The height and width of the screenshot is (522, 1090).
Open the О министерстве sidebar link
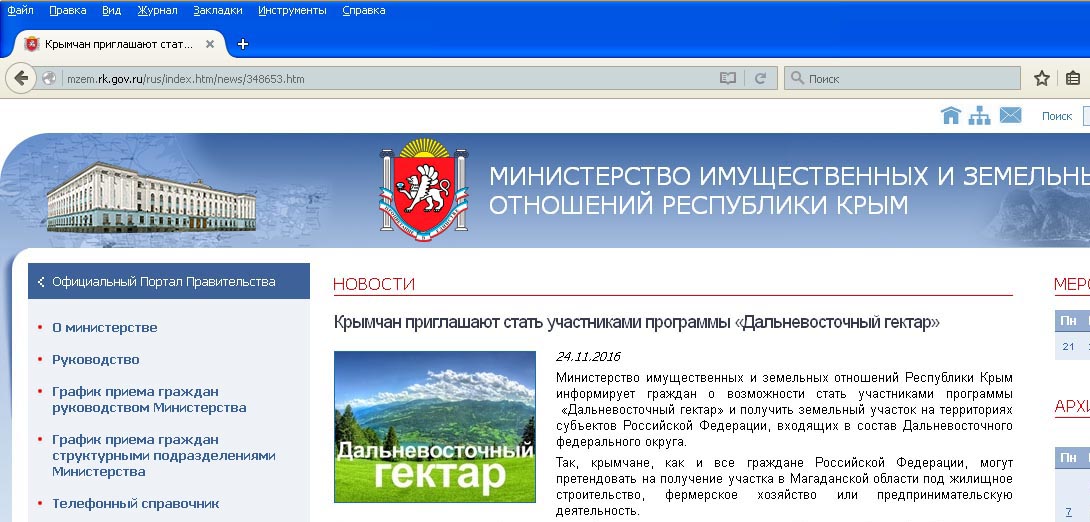[105, 327]
